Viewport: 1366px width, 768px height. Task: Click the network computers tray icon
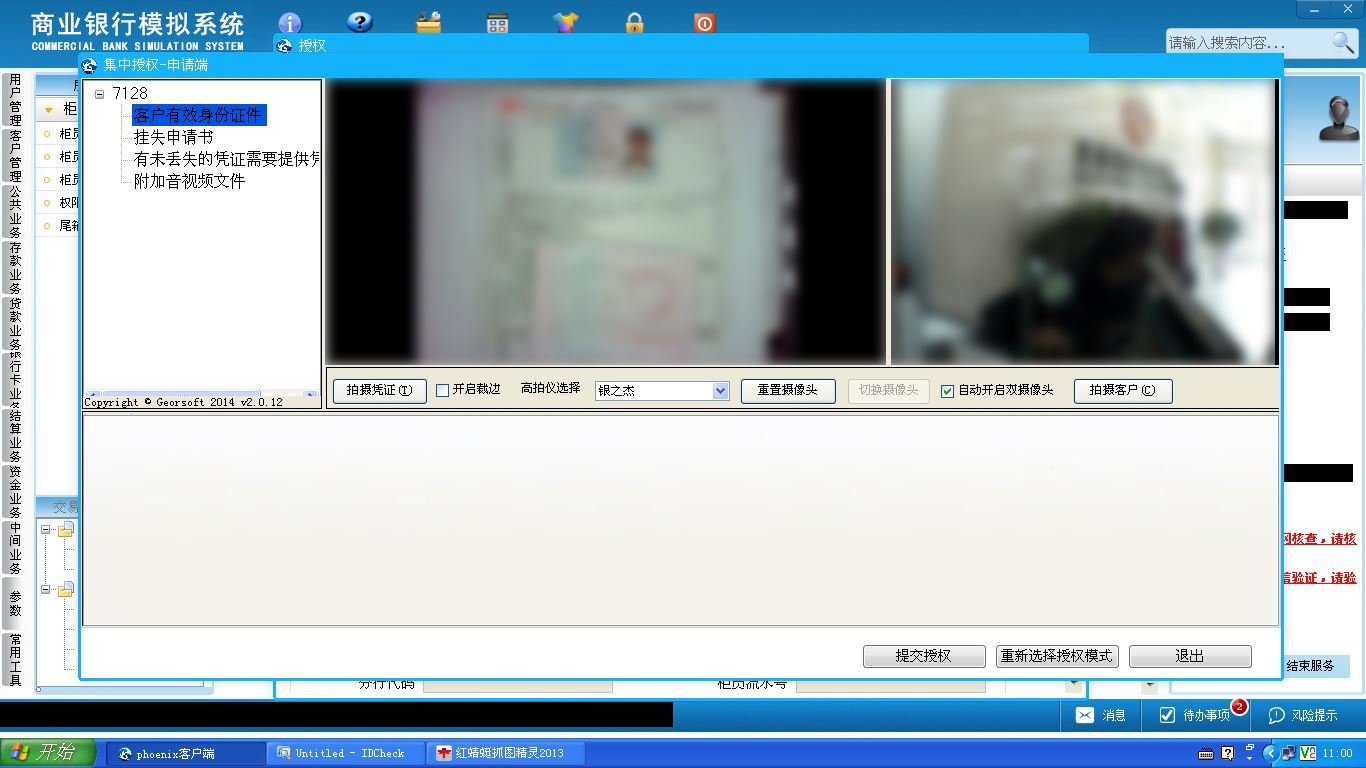click(1289, 754)
